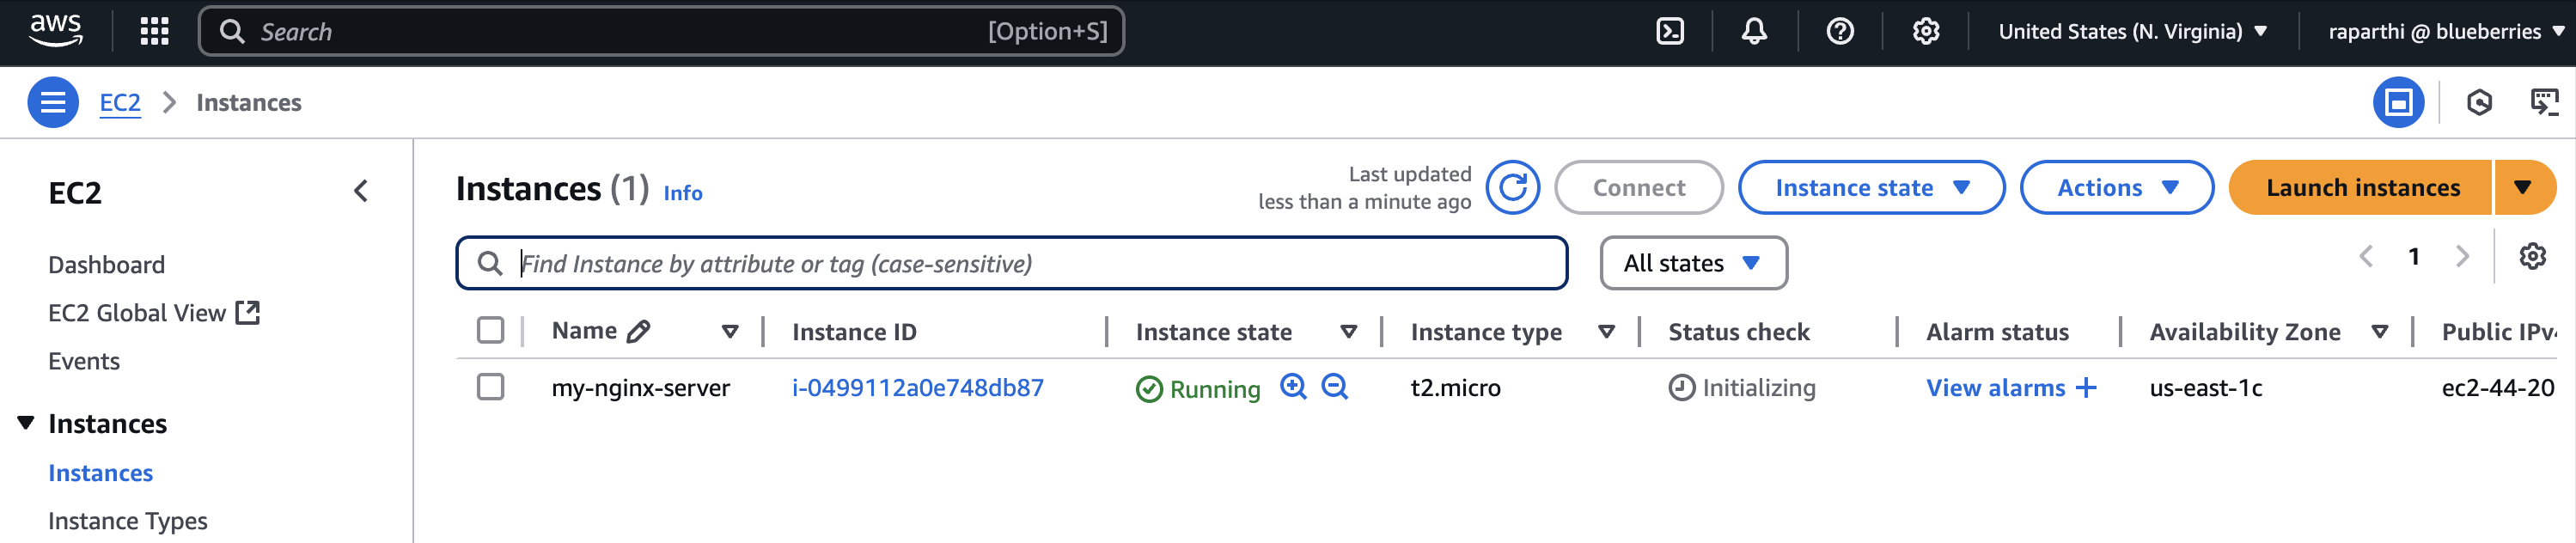2576x543 pixels.
Task: Click the Info link beside Instances heading
Action: (683, 193)
